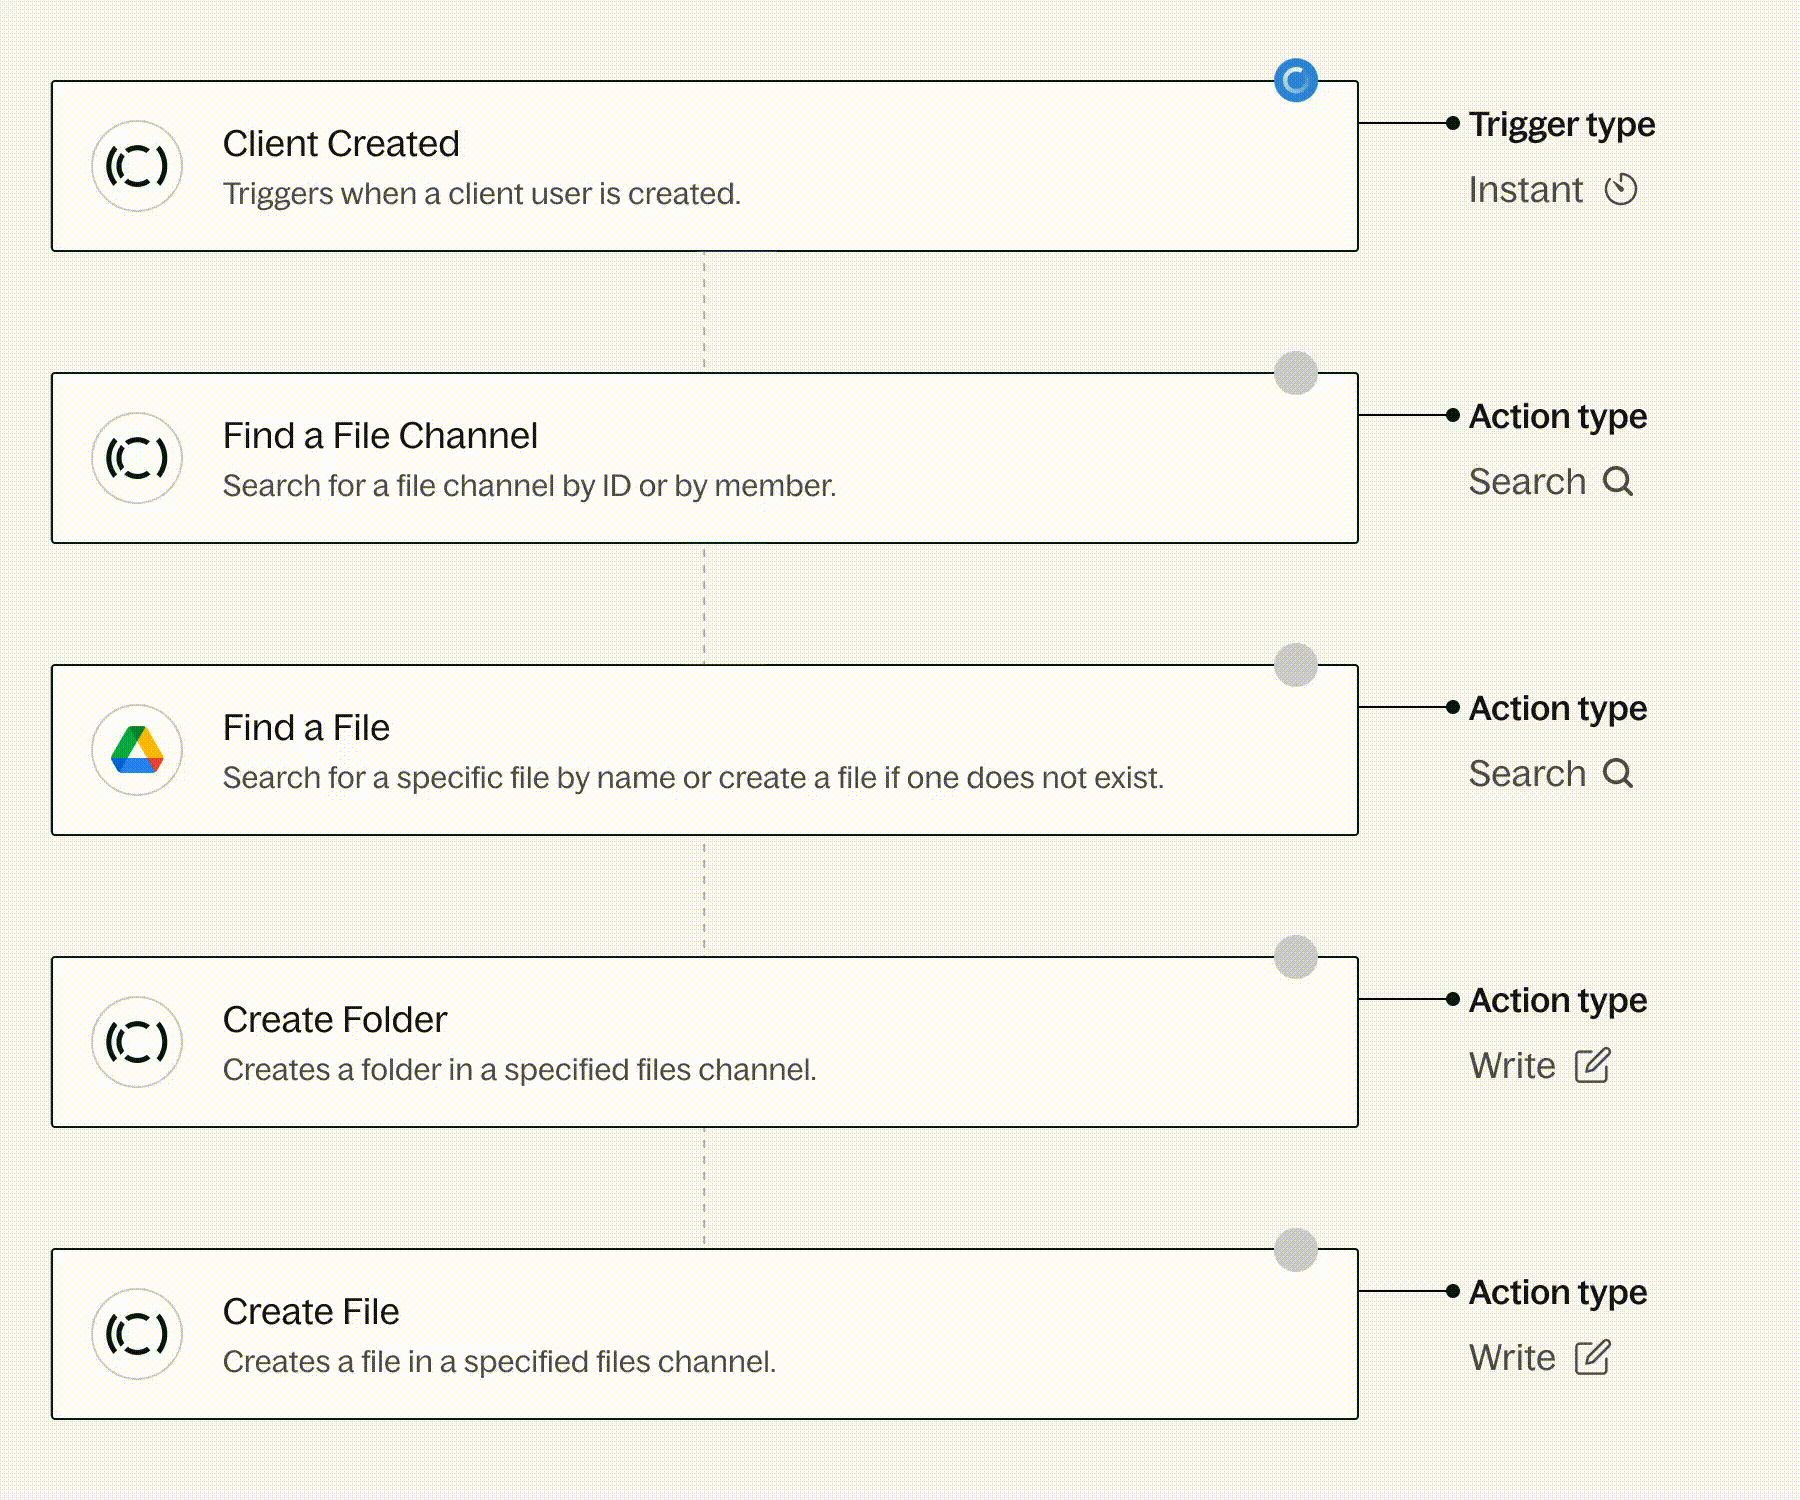Image resolution: width=1800 pixels, height=1500 pixels.
Task: Toggle the gray status dot on Find a File card
Action: pyautogui.click(x=1295, y=665)
